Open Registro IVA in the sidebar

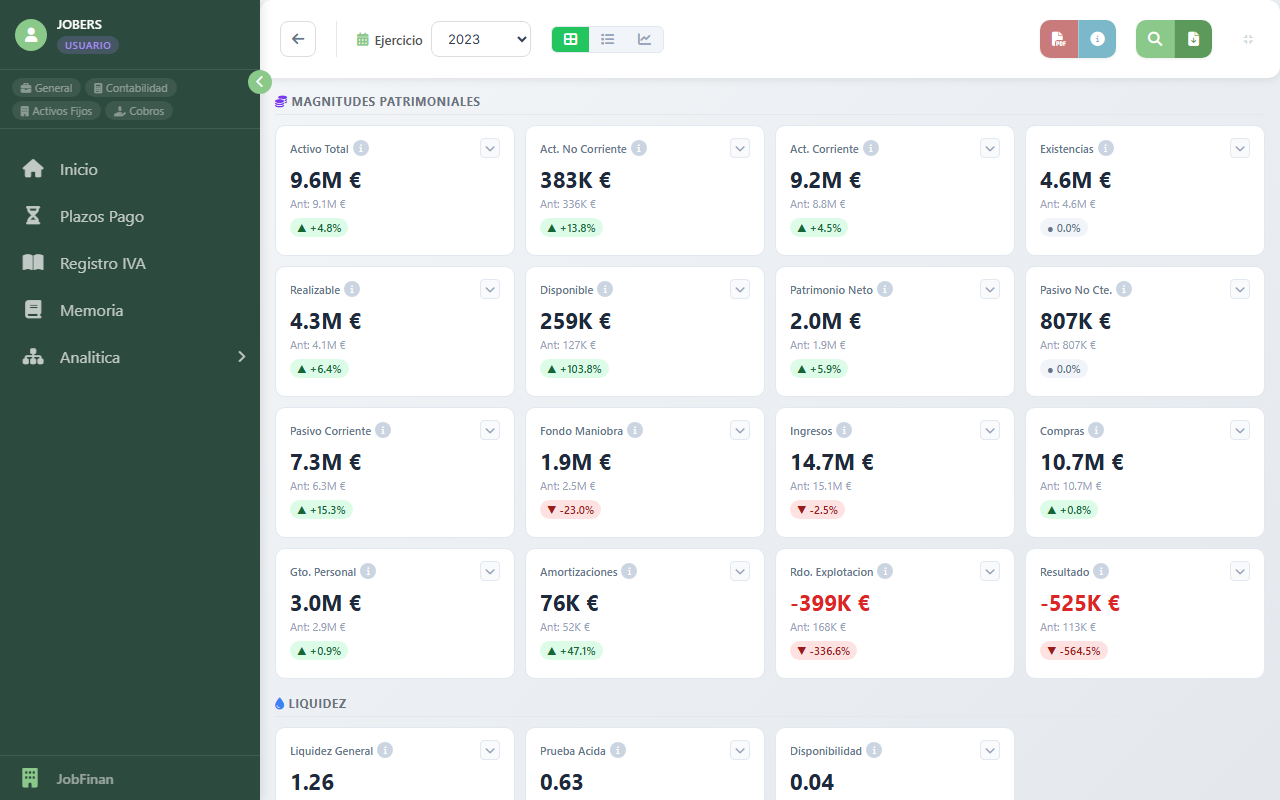click(102, 263)
